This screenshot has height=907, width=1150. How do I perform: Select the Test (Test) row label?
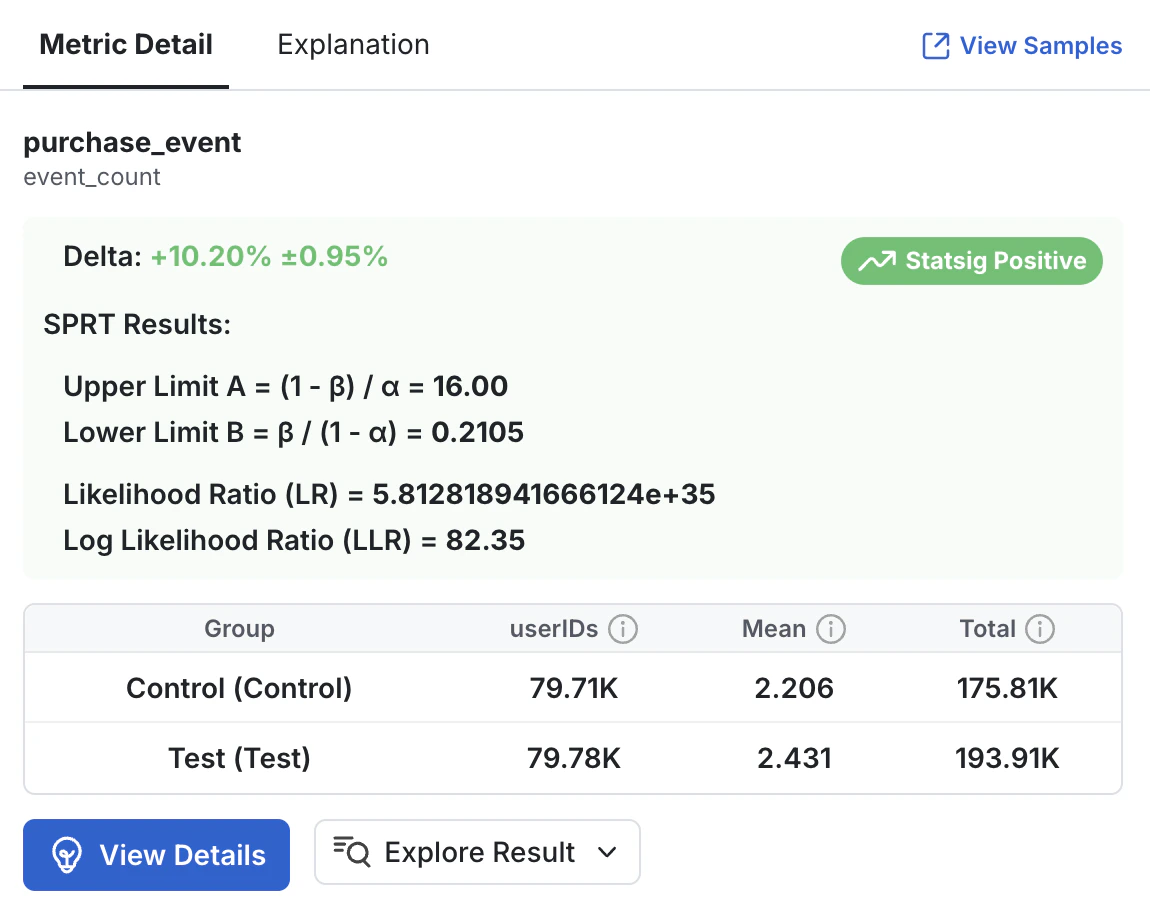pos(239,758)
